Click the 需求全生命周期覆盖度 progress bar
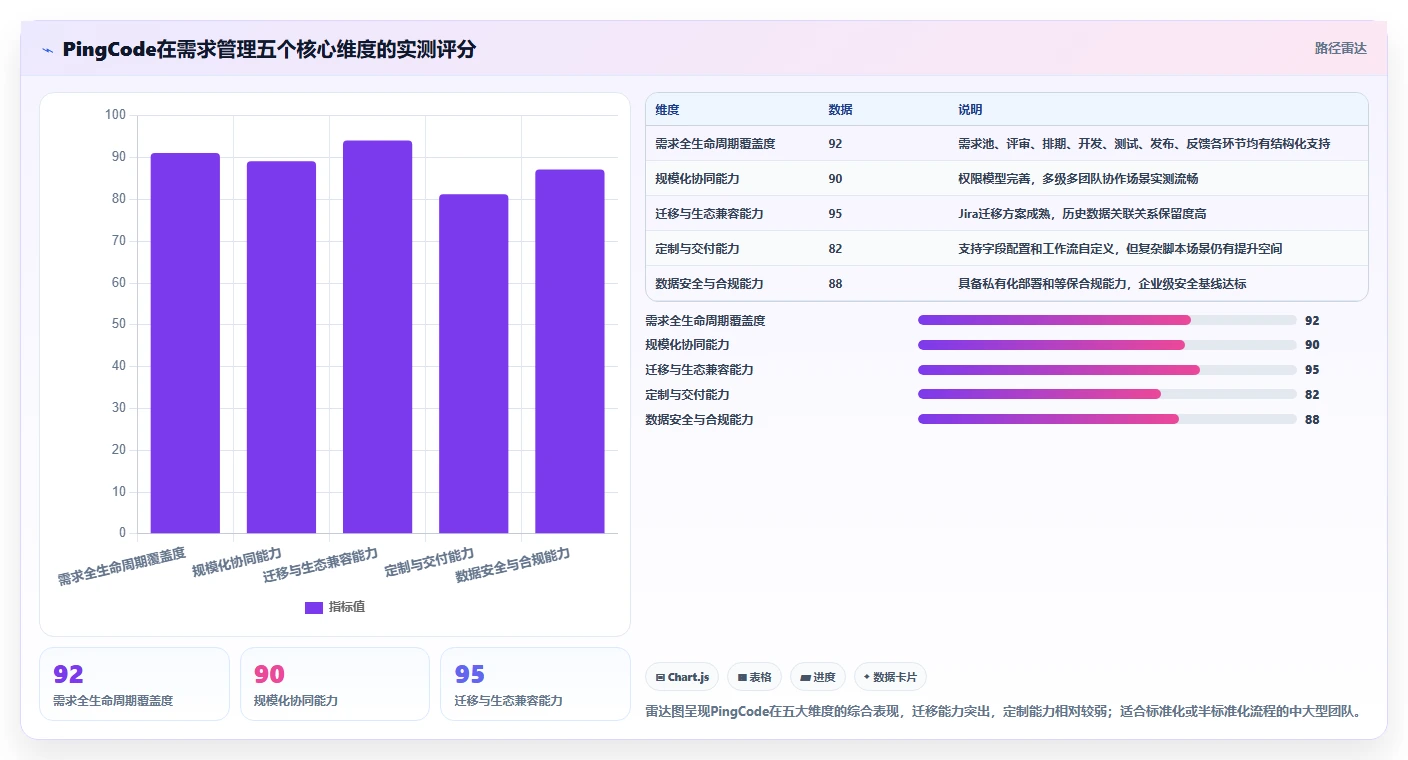This screenshot has height=760, width=1408. [x=1107, y=320]
